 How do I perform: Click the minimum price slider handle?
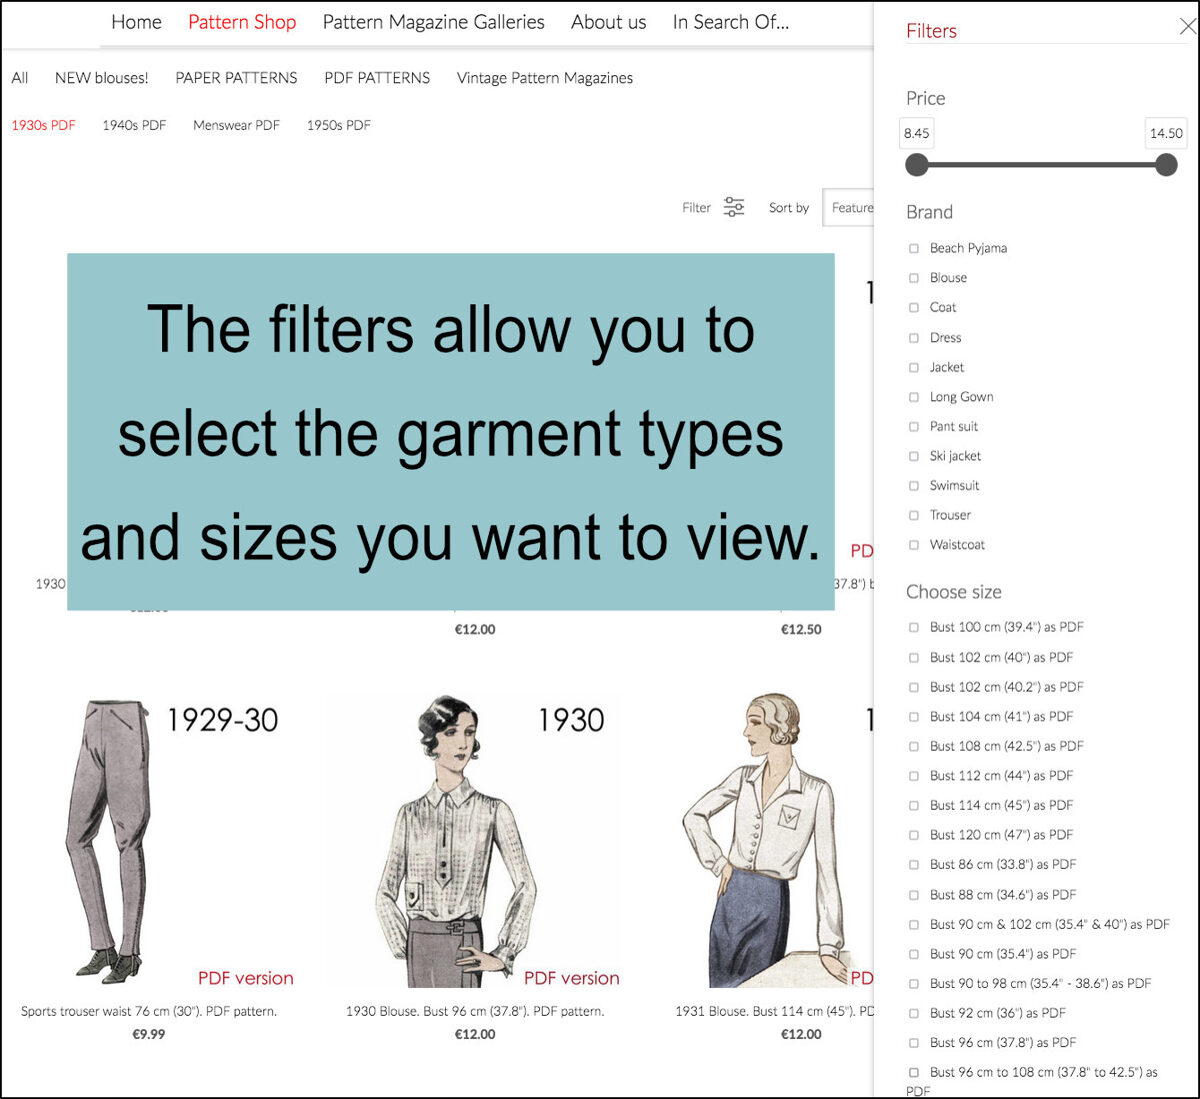(917, 165)
